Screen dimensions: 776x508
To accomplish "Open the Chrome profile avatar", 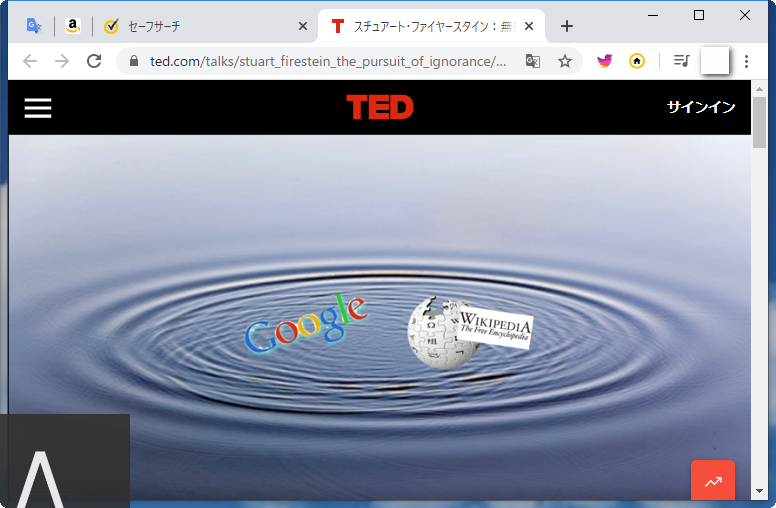I will pyautogui.click(x=715, y=61).
